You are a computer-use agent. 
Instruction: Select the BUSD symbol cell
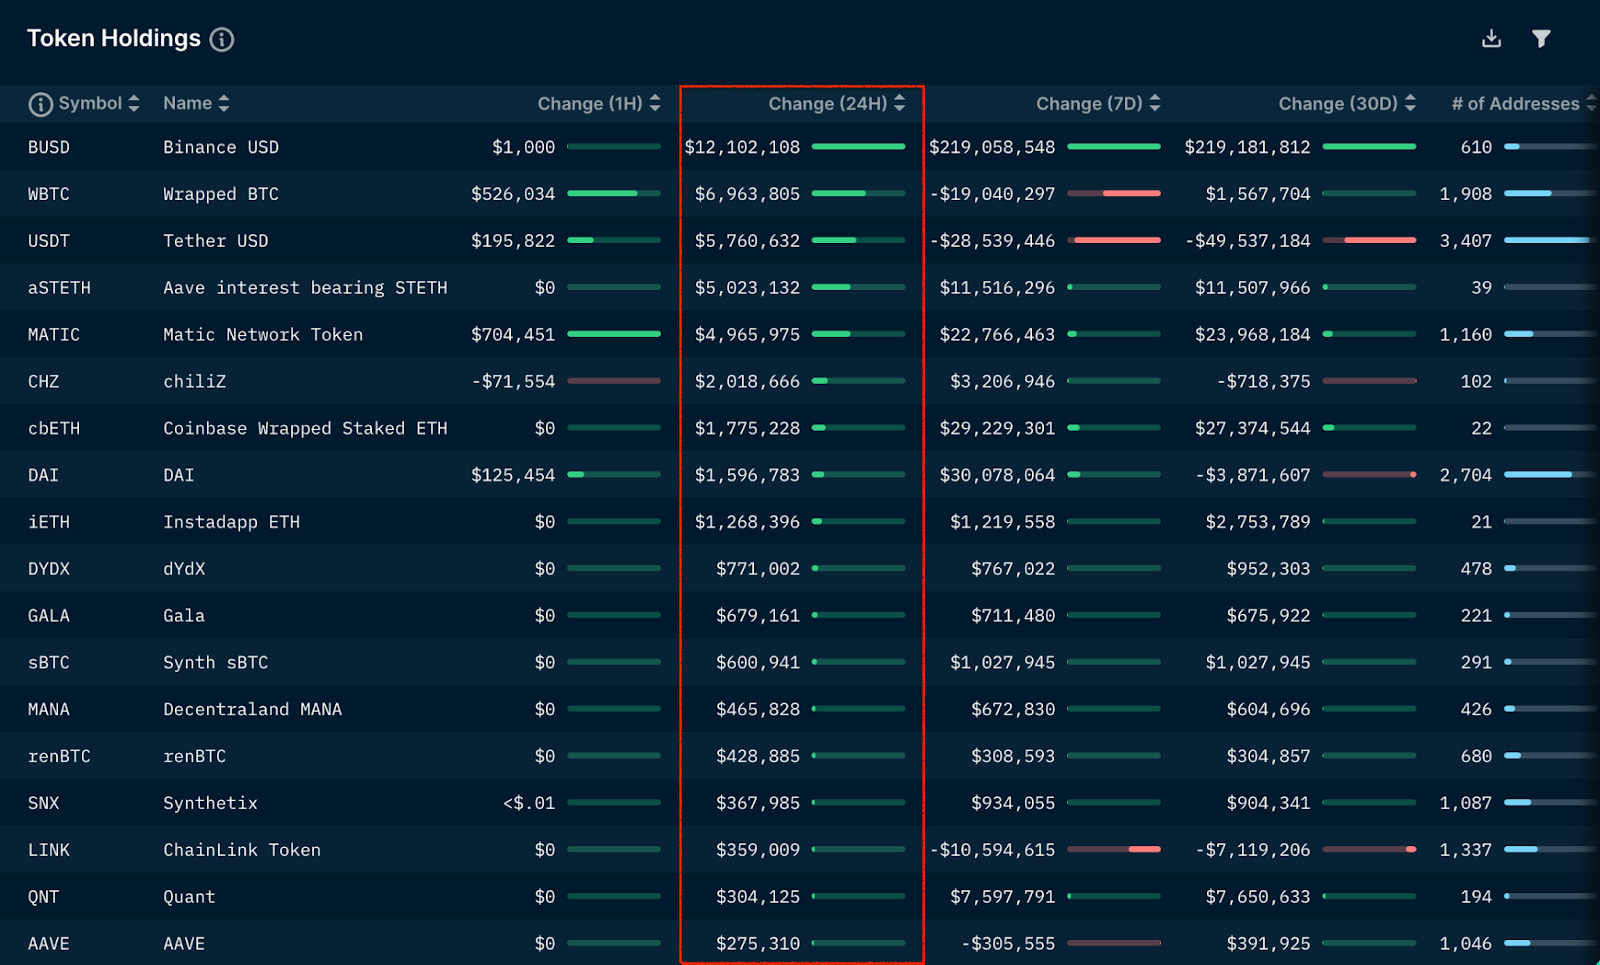pos(49,147)
